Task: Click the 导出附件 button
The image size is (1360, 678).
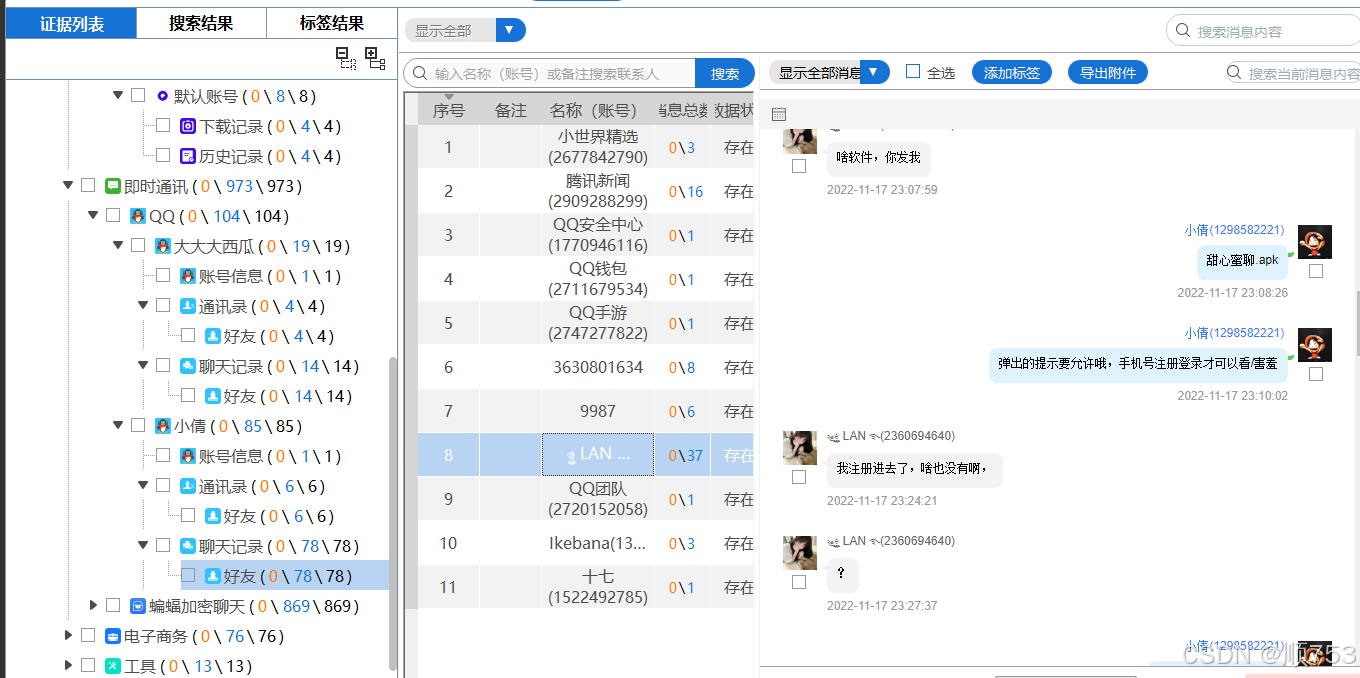Action: 1107,71
